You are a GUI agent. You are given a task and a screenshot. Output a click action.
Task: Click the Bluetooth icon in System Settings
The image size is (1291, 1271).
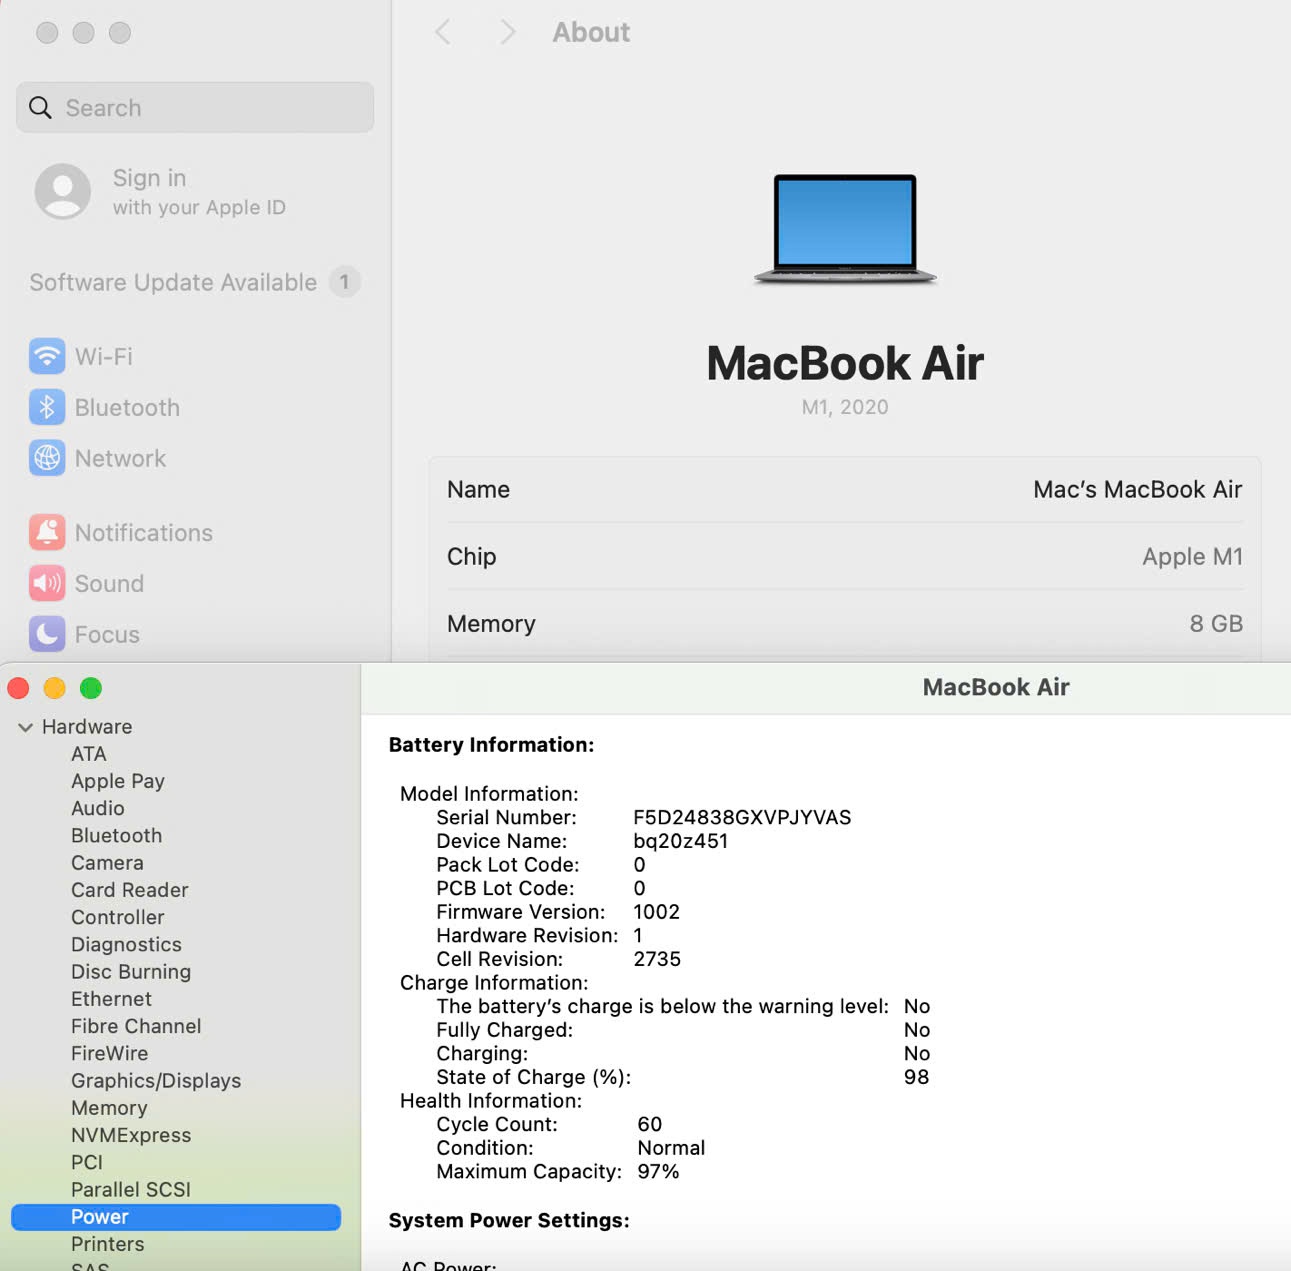coord(47,407)
